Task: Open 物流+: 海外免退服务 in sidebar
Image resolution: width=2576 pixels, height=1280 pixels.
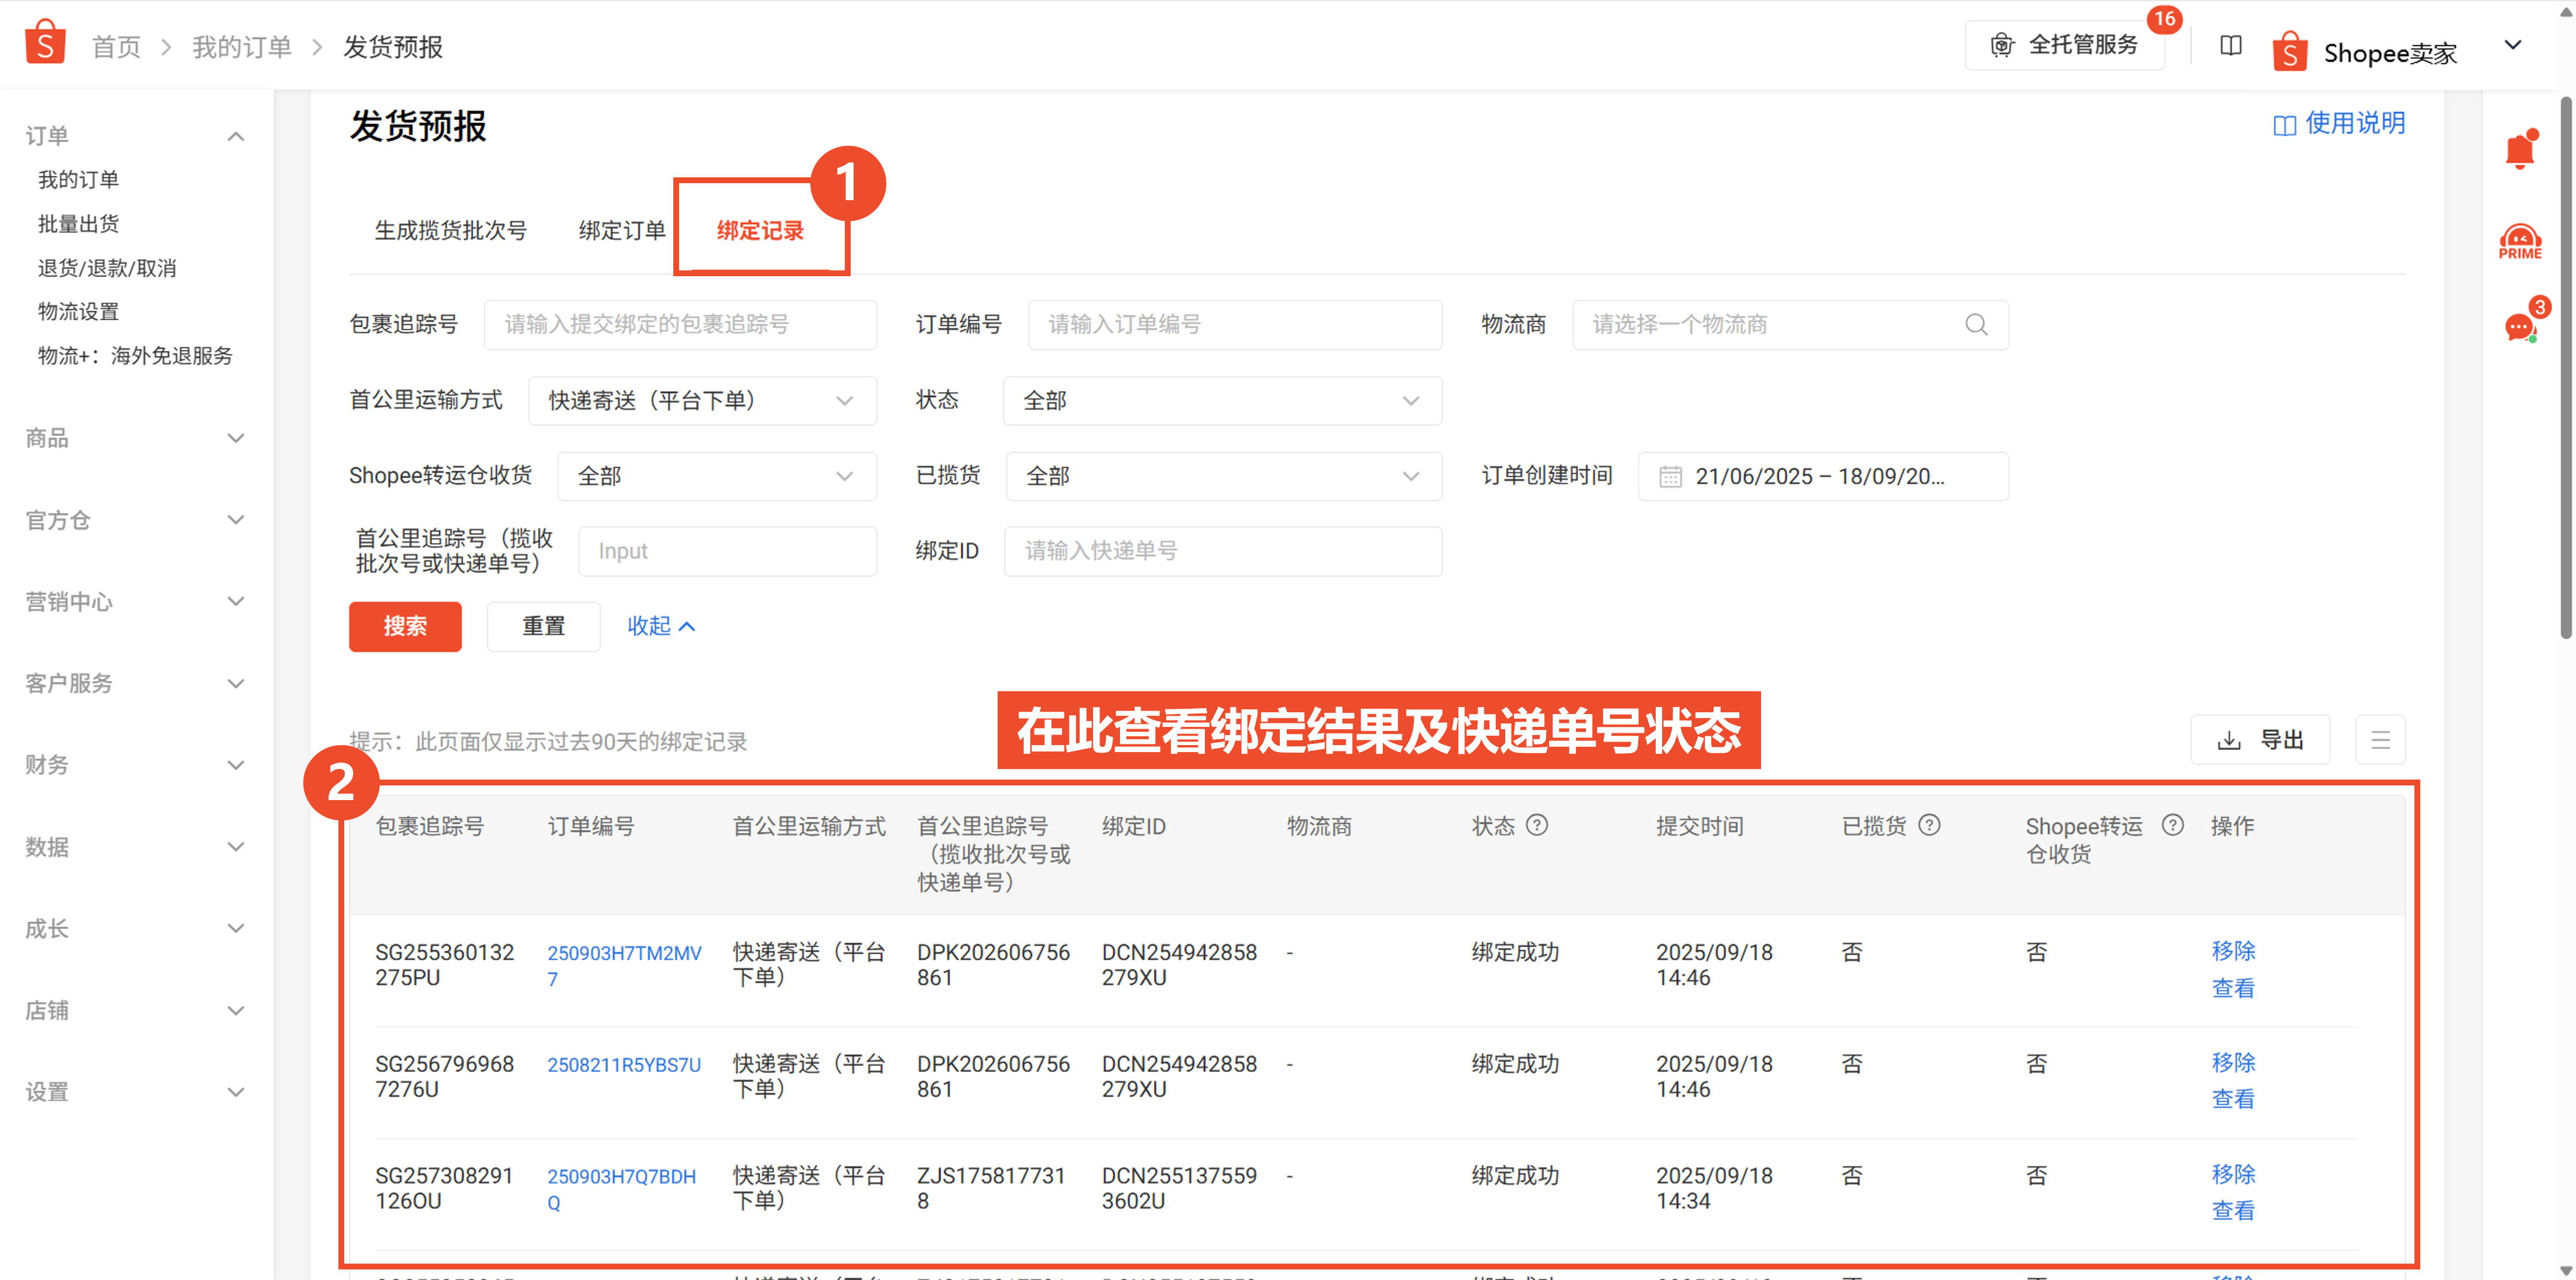Action: click(x=135, y=356)
